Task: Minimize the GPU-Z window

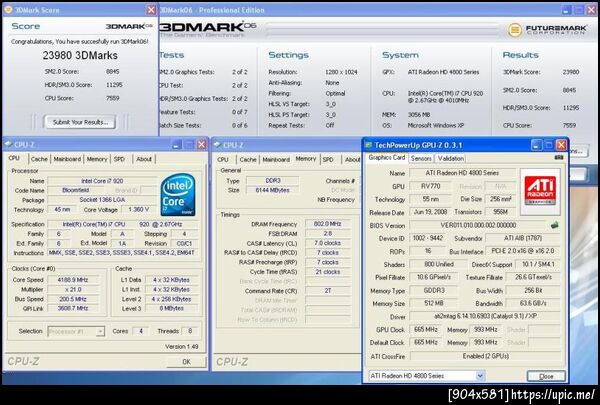Action: 536,145
